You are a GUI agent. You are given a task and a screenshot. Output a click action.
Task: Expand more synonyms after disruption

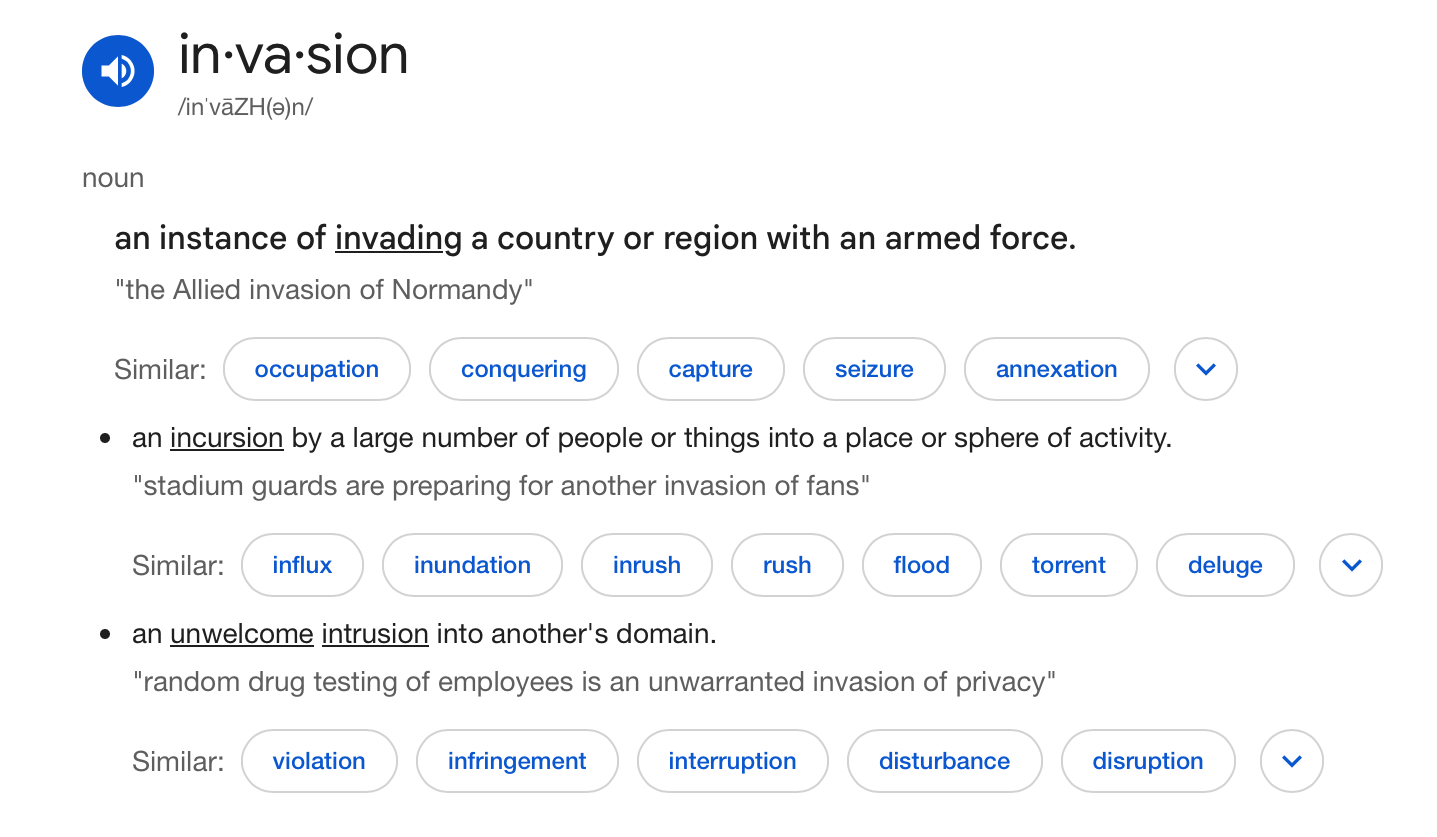coord(1291,761)
